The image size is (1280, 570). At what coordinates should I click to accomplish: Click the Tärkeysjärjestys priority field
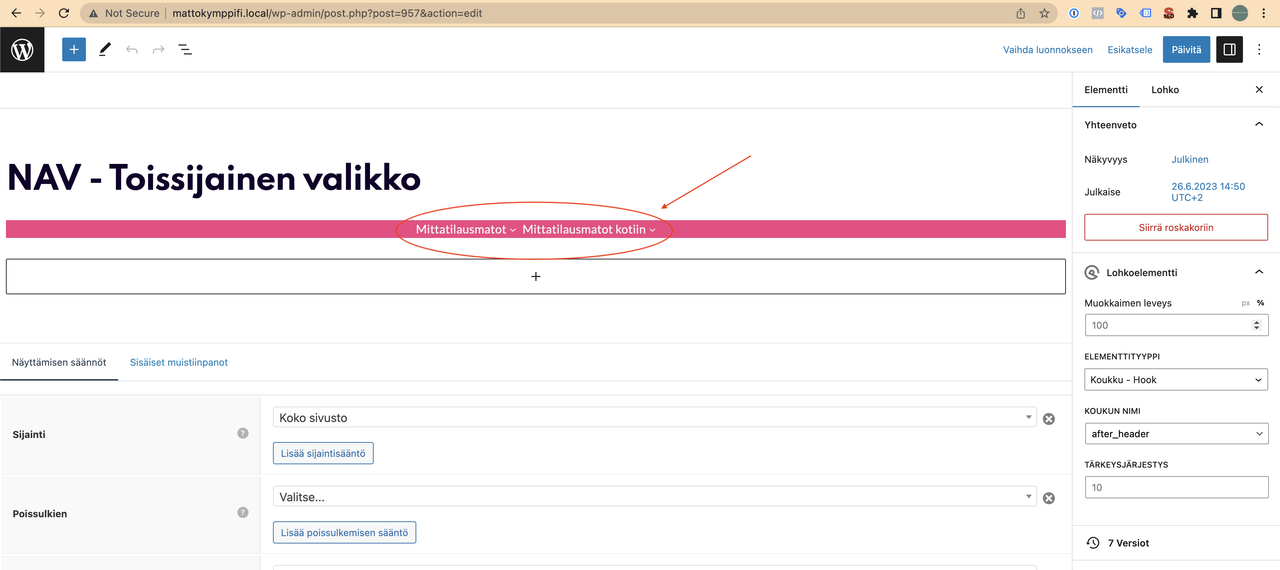pos(1176,487)
